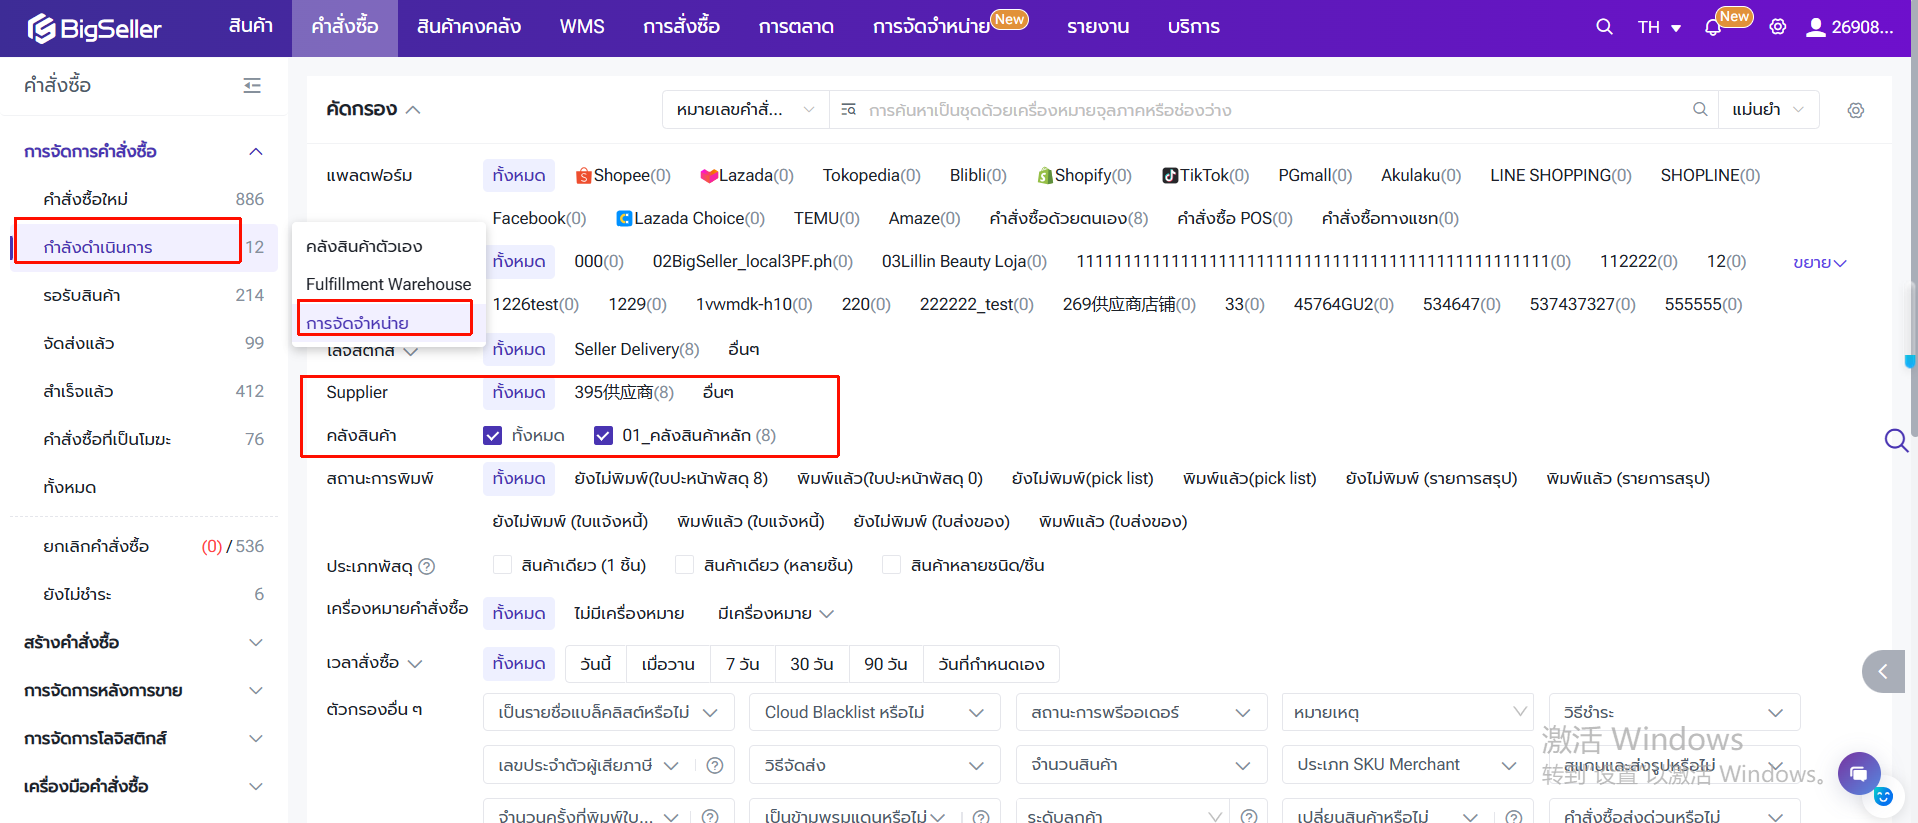Open settings gear in top bar
1918x823 pixels.
1777,27
